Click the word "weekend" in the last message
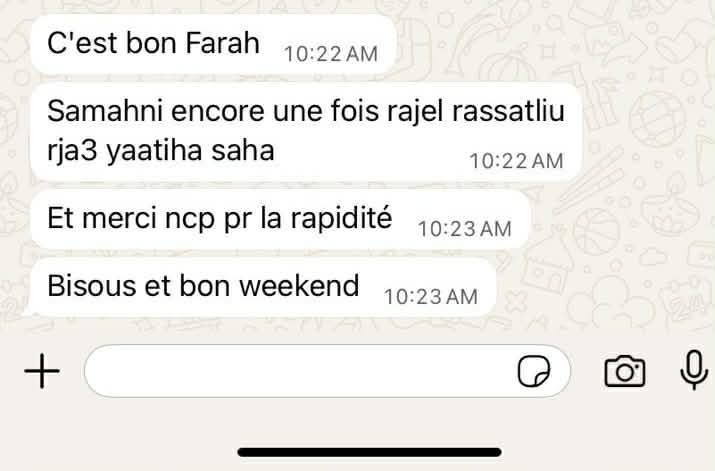This screenshot has height=471, width=715. coord(300,286)
